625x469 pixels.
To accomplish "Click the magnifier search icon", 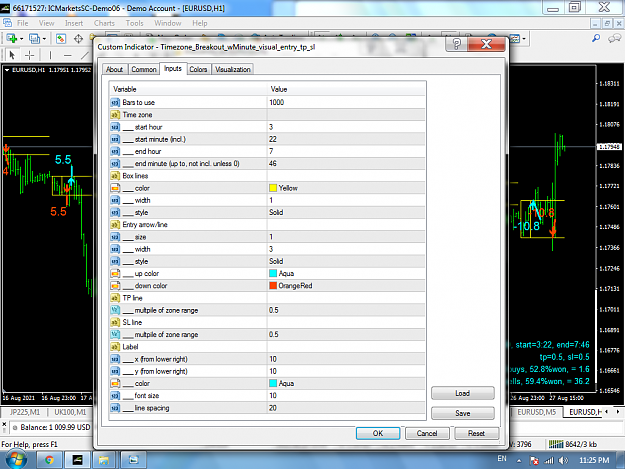I will click(596, 38).
